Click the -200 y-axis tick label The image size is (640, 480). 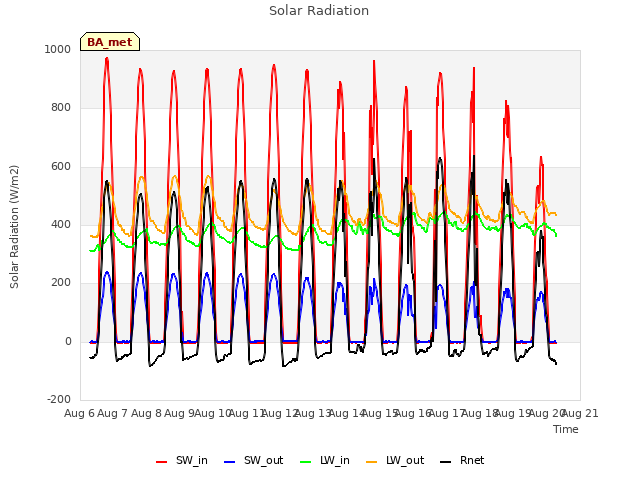coord(59,400)
